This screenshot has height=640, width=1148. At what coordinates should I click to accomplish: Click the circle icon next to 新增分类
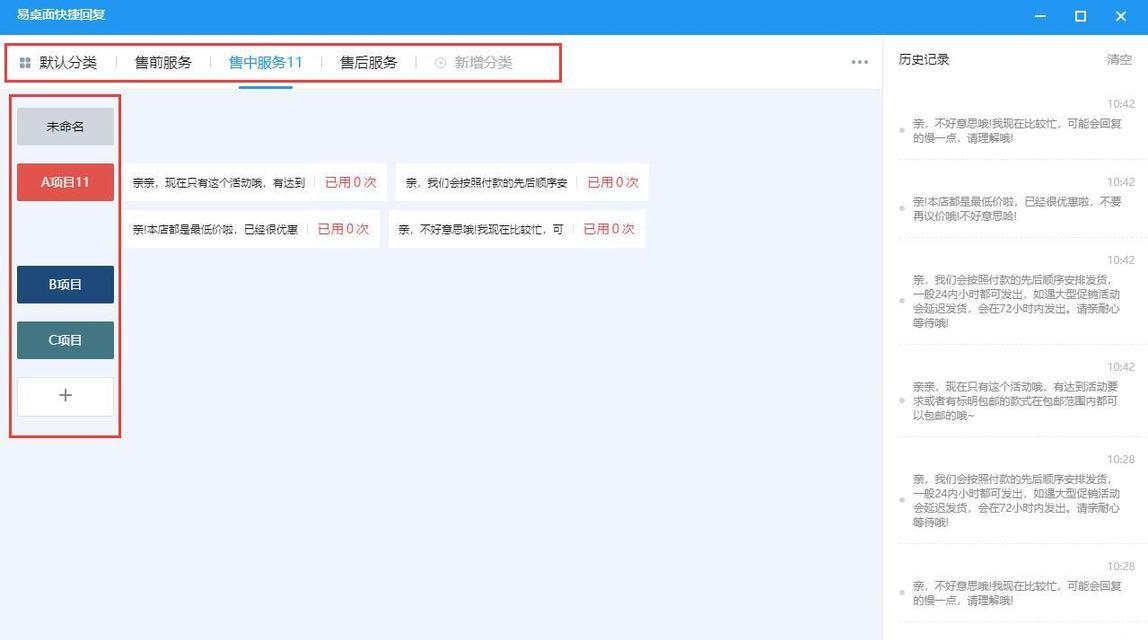pyautogui.click(x=441, y=63)
